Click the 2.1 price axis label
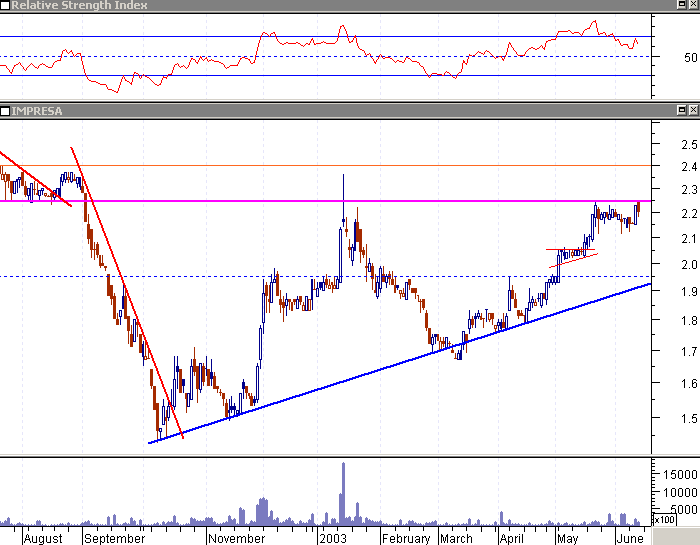The image size is (700, 545). [689, 239]
